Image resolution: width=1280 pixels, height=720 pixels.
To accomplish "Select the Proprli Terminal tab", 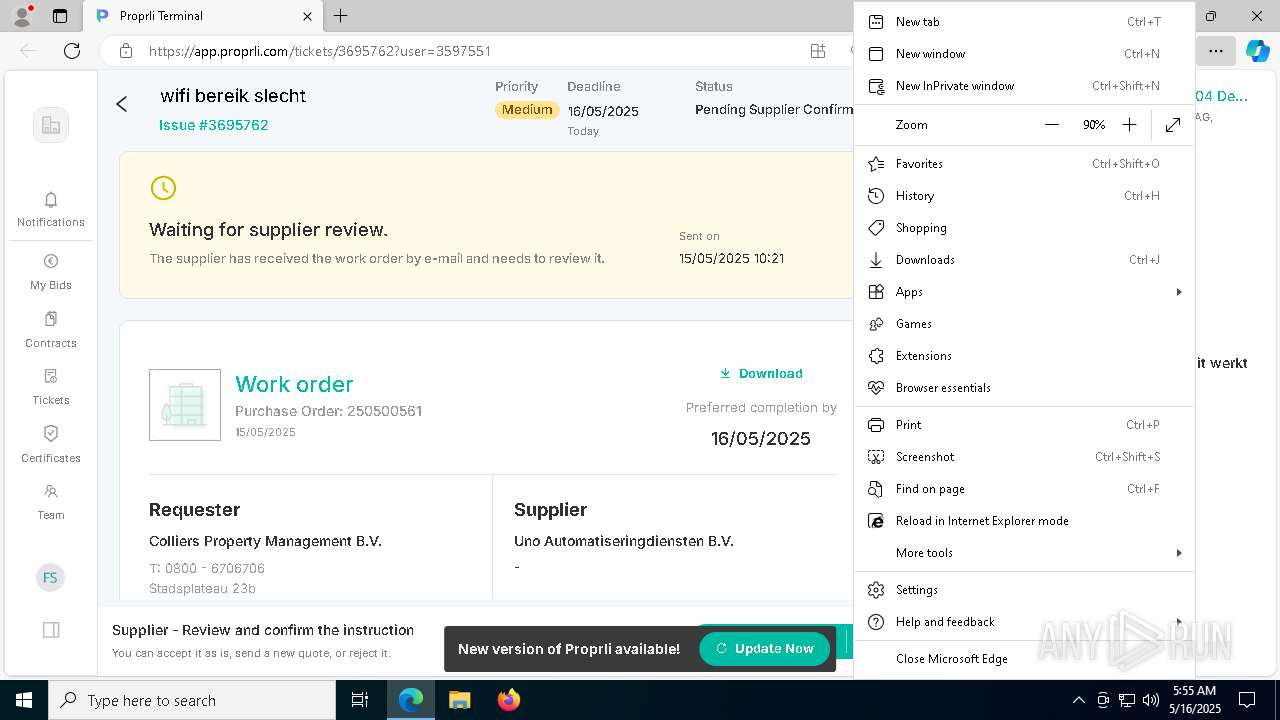I will tap(204, 16).
